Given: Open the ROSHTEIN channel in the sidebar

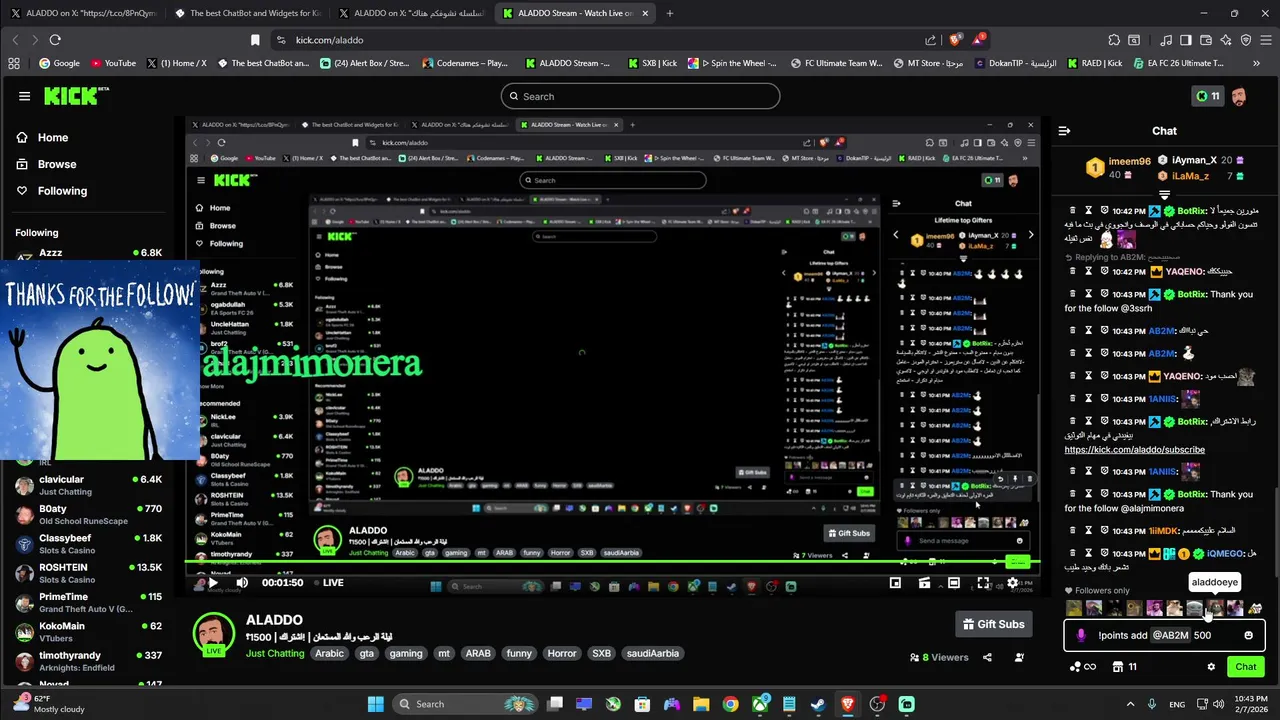Looking at the screenshot, I should (88, 573).
